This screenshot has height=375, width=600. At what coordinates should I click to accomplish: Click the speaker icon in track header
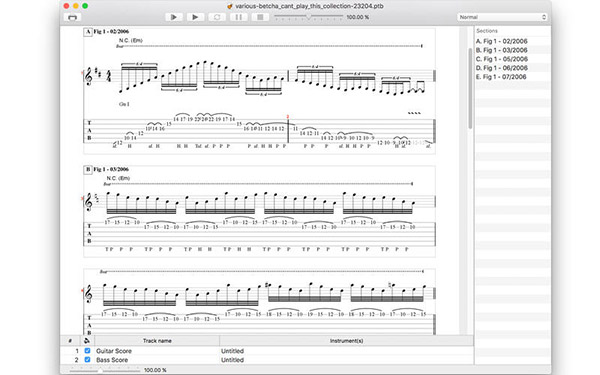click(x=87, y=341)
